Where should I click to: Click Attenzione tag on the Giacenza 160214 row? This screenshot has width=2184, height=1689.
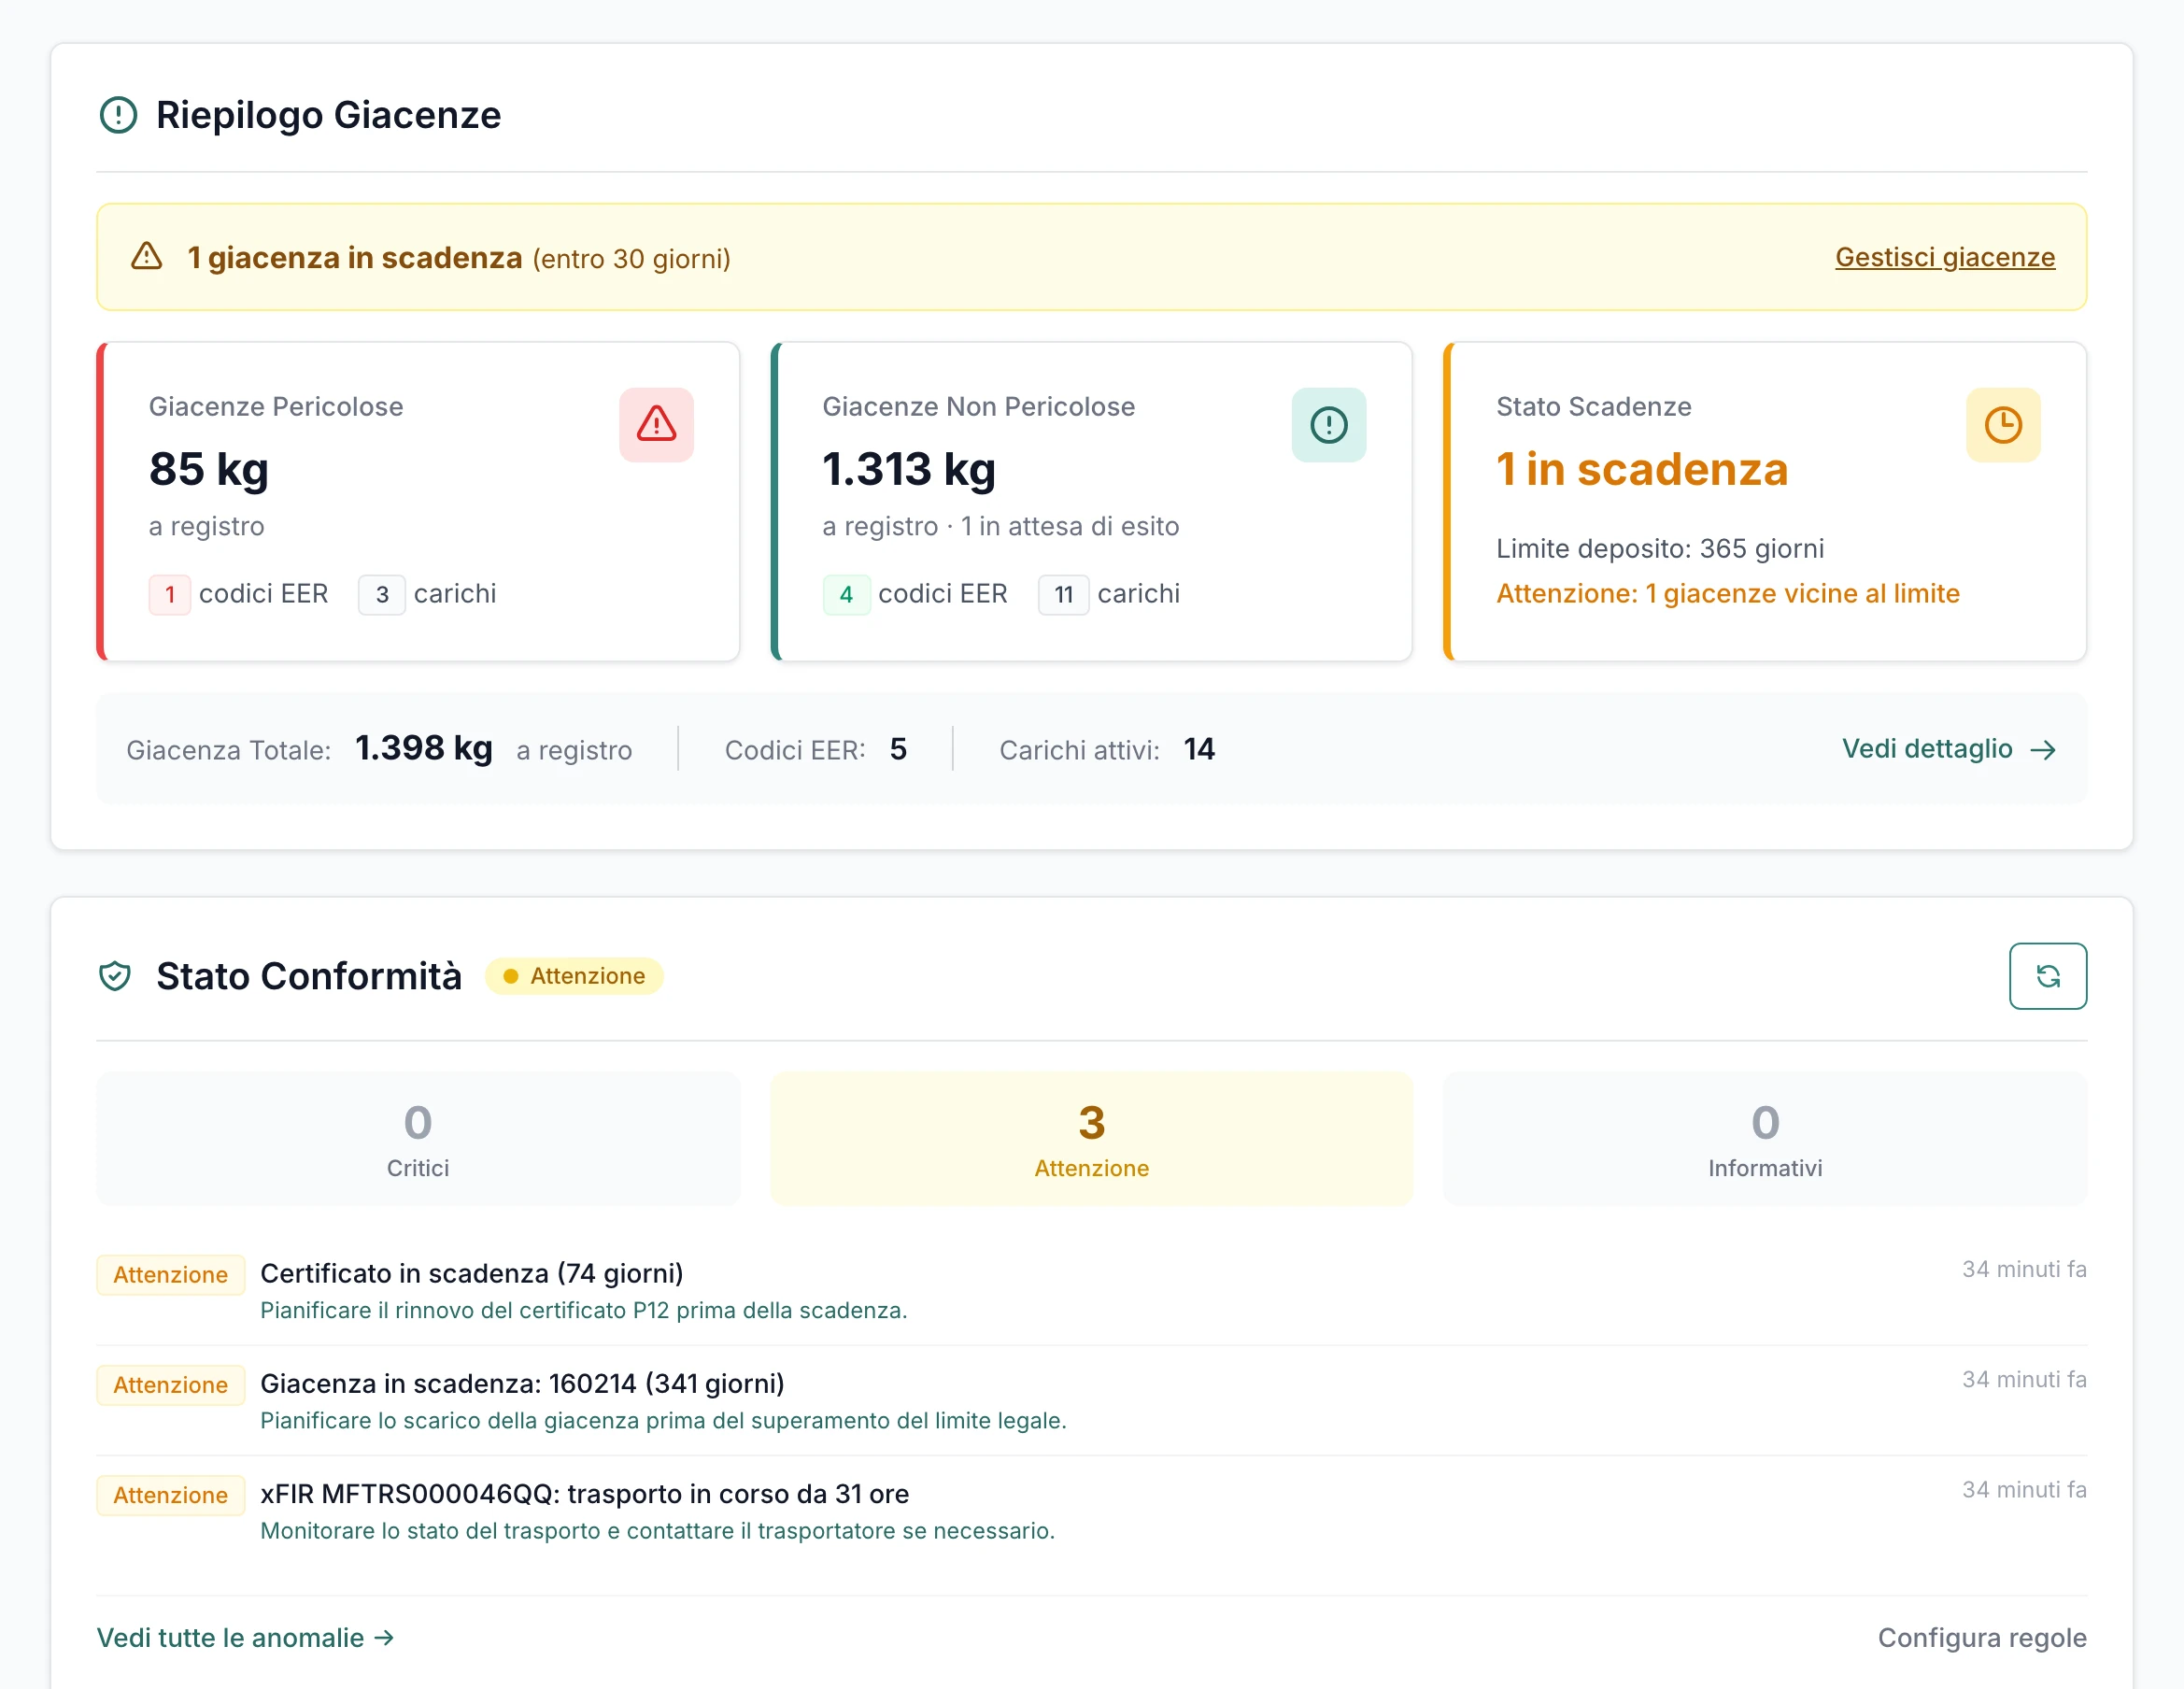pyautogui.click(x=170, y=1385)
